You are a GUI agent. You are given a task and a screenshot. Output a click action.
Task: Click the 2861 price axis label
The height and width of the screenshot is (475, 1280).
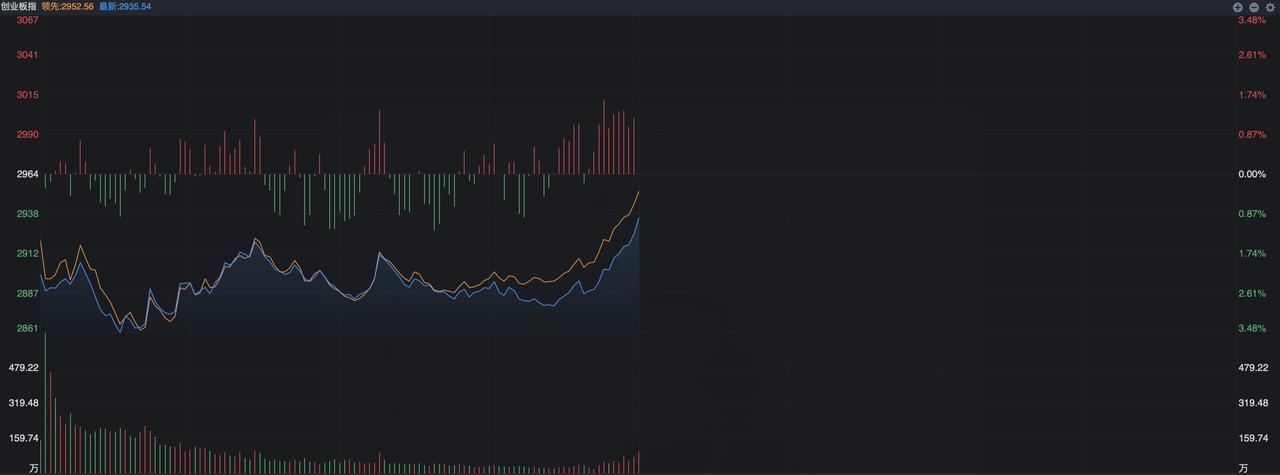(x=27, y=328)
